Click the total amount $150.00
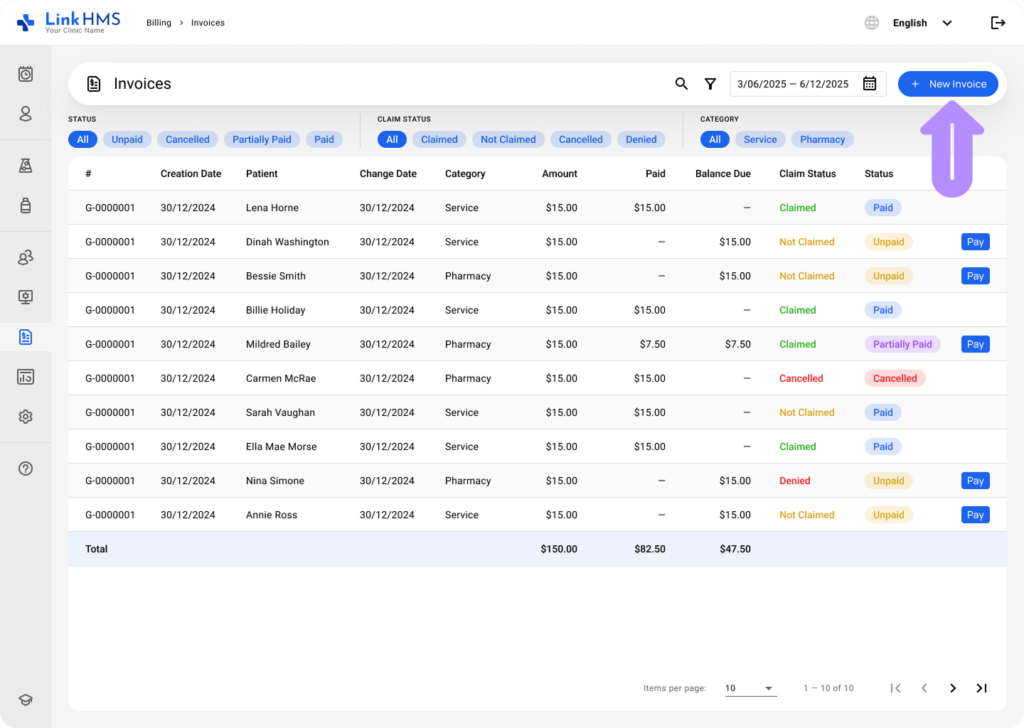Image resolution: width=1024 pixels, height=728 pixels. (x=558, y=549)
